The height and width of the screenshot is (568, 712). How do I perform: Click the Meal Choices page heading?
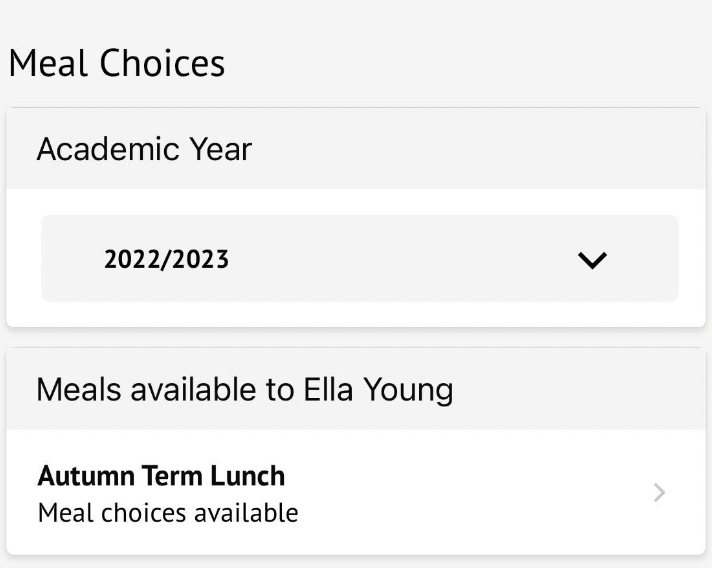[116, 63]
